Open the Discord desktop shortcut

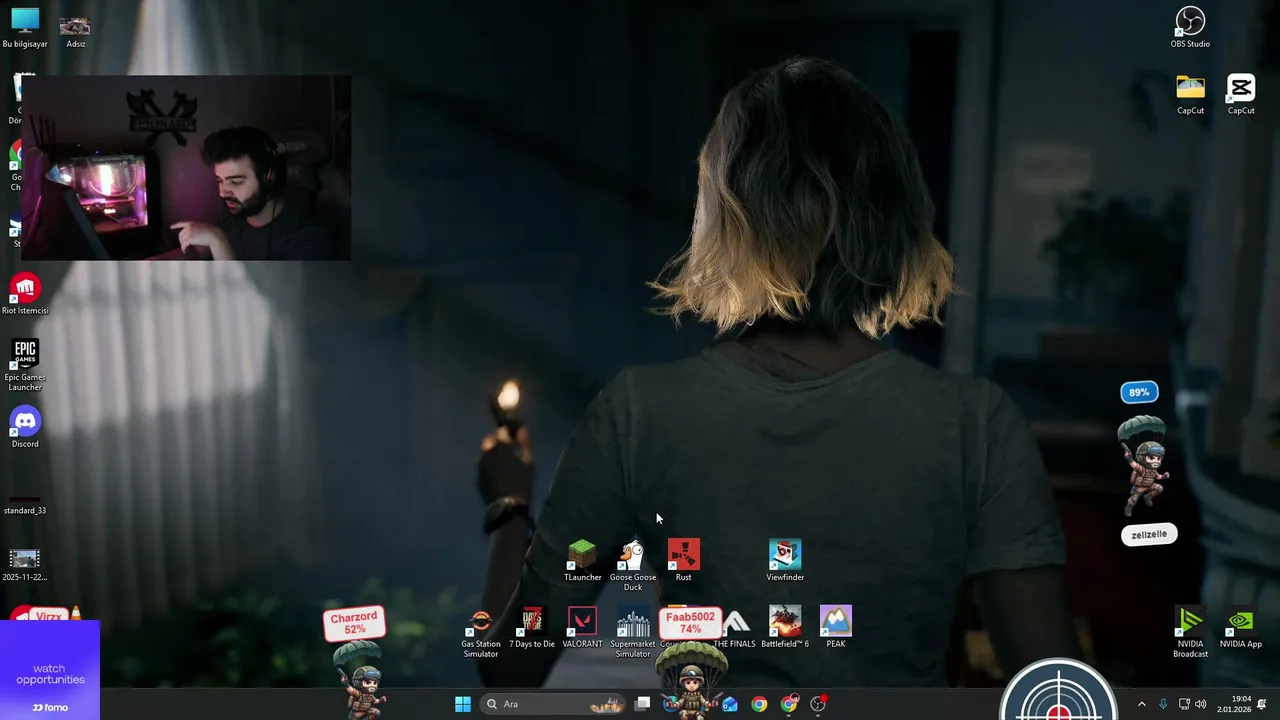pos(25,427)
